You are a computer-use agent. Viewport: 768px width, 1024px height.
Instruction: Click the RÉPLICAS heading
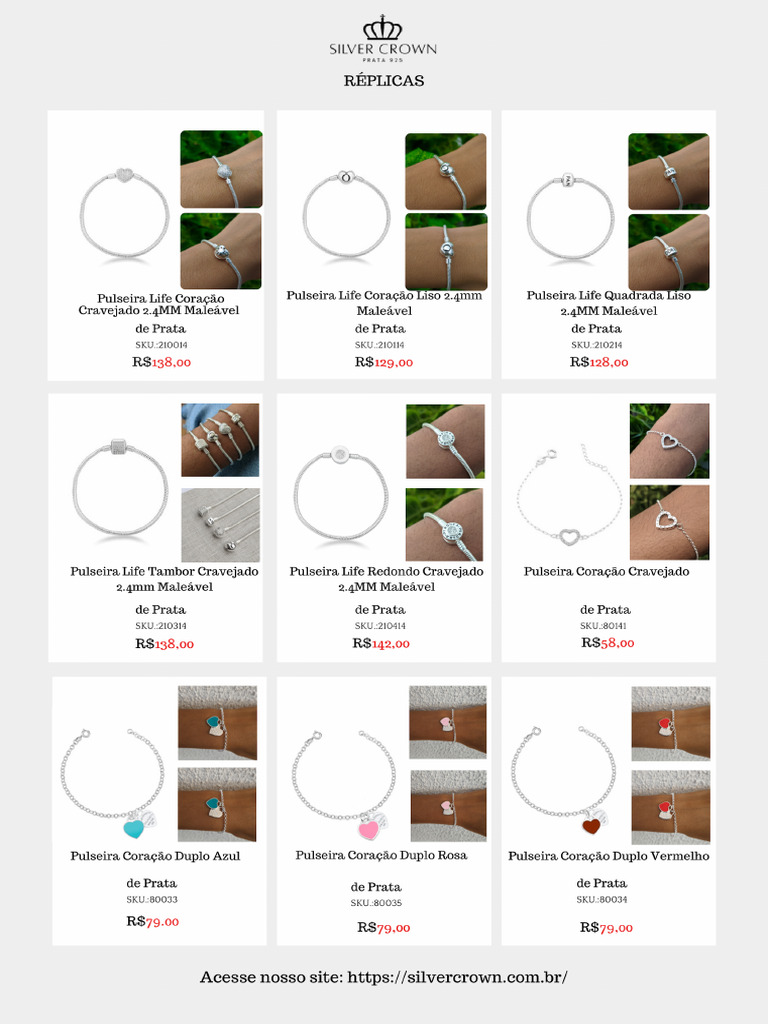tap(384, 80)
